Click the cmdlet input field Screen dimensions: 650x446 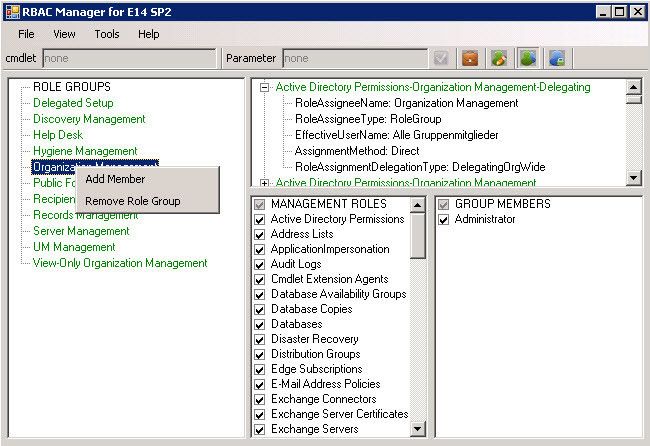click(129, 58)
